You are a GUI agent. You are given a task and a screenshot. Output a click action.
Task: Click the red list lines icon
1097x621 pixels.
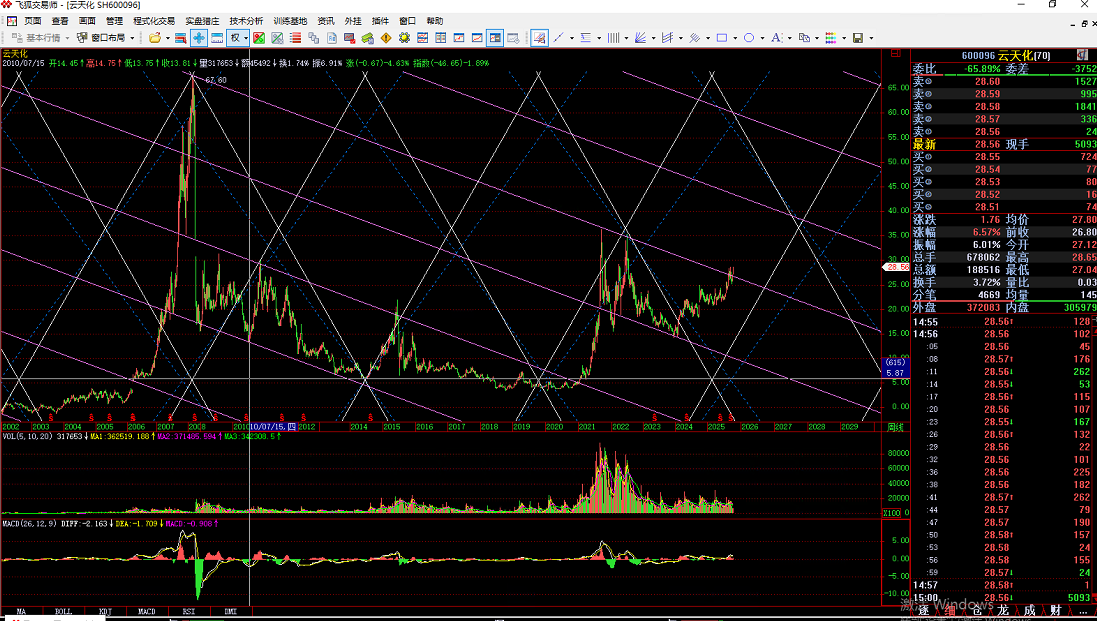click(295, 38)
